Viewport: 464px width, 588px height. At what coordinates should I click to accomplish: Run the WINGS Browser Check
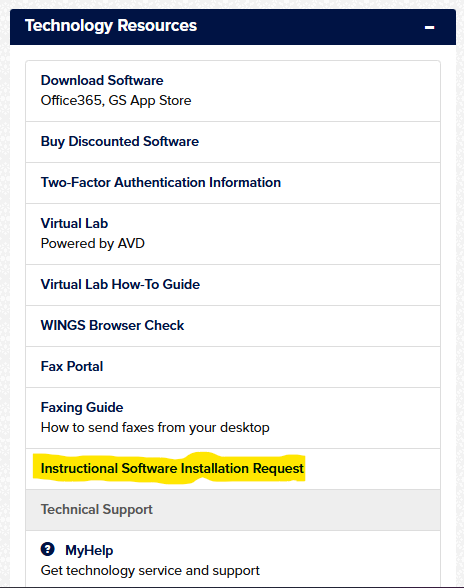[112, 325]
